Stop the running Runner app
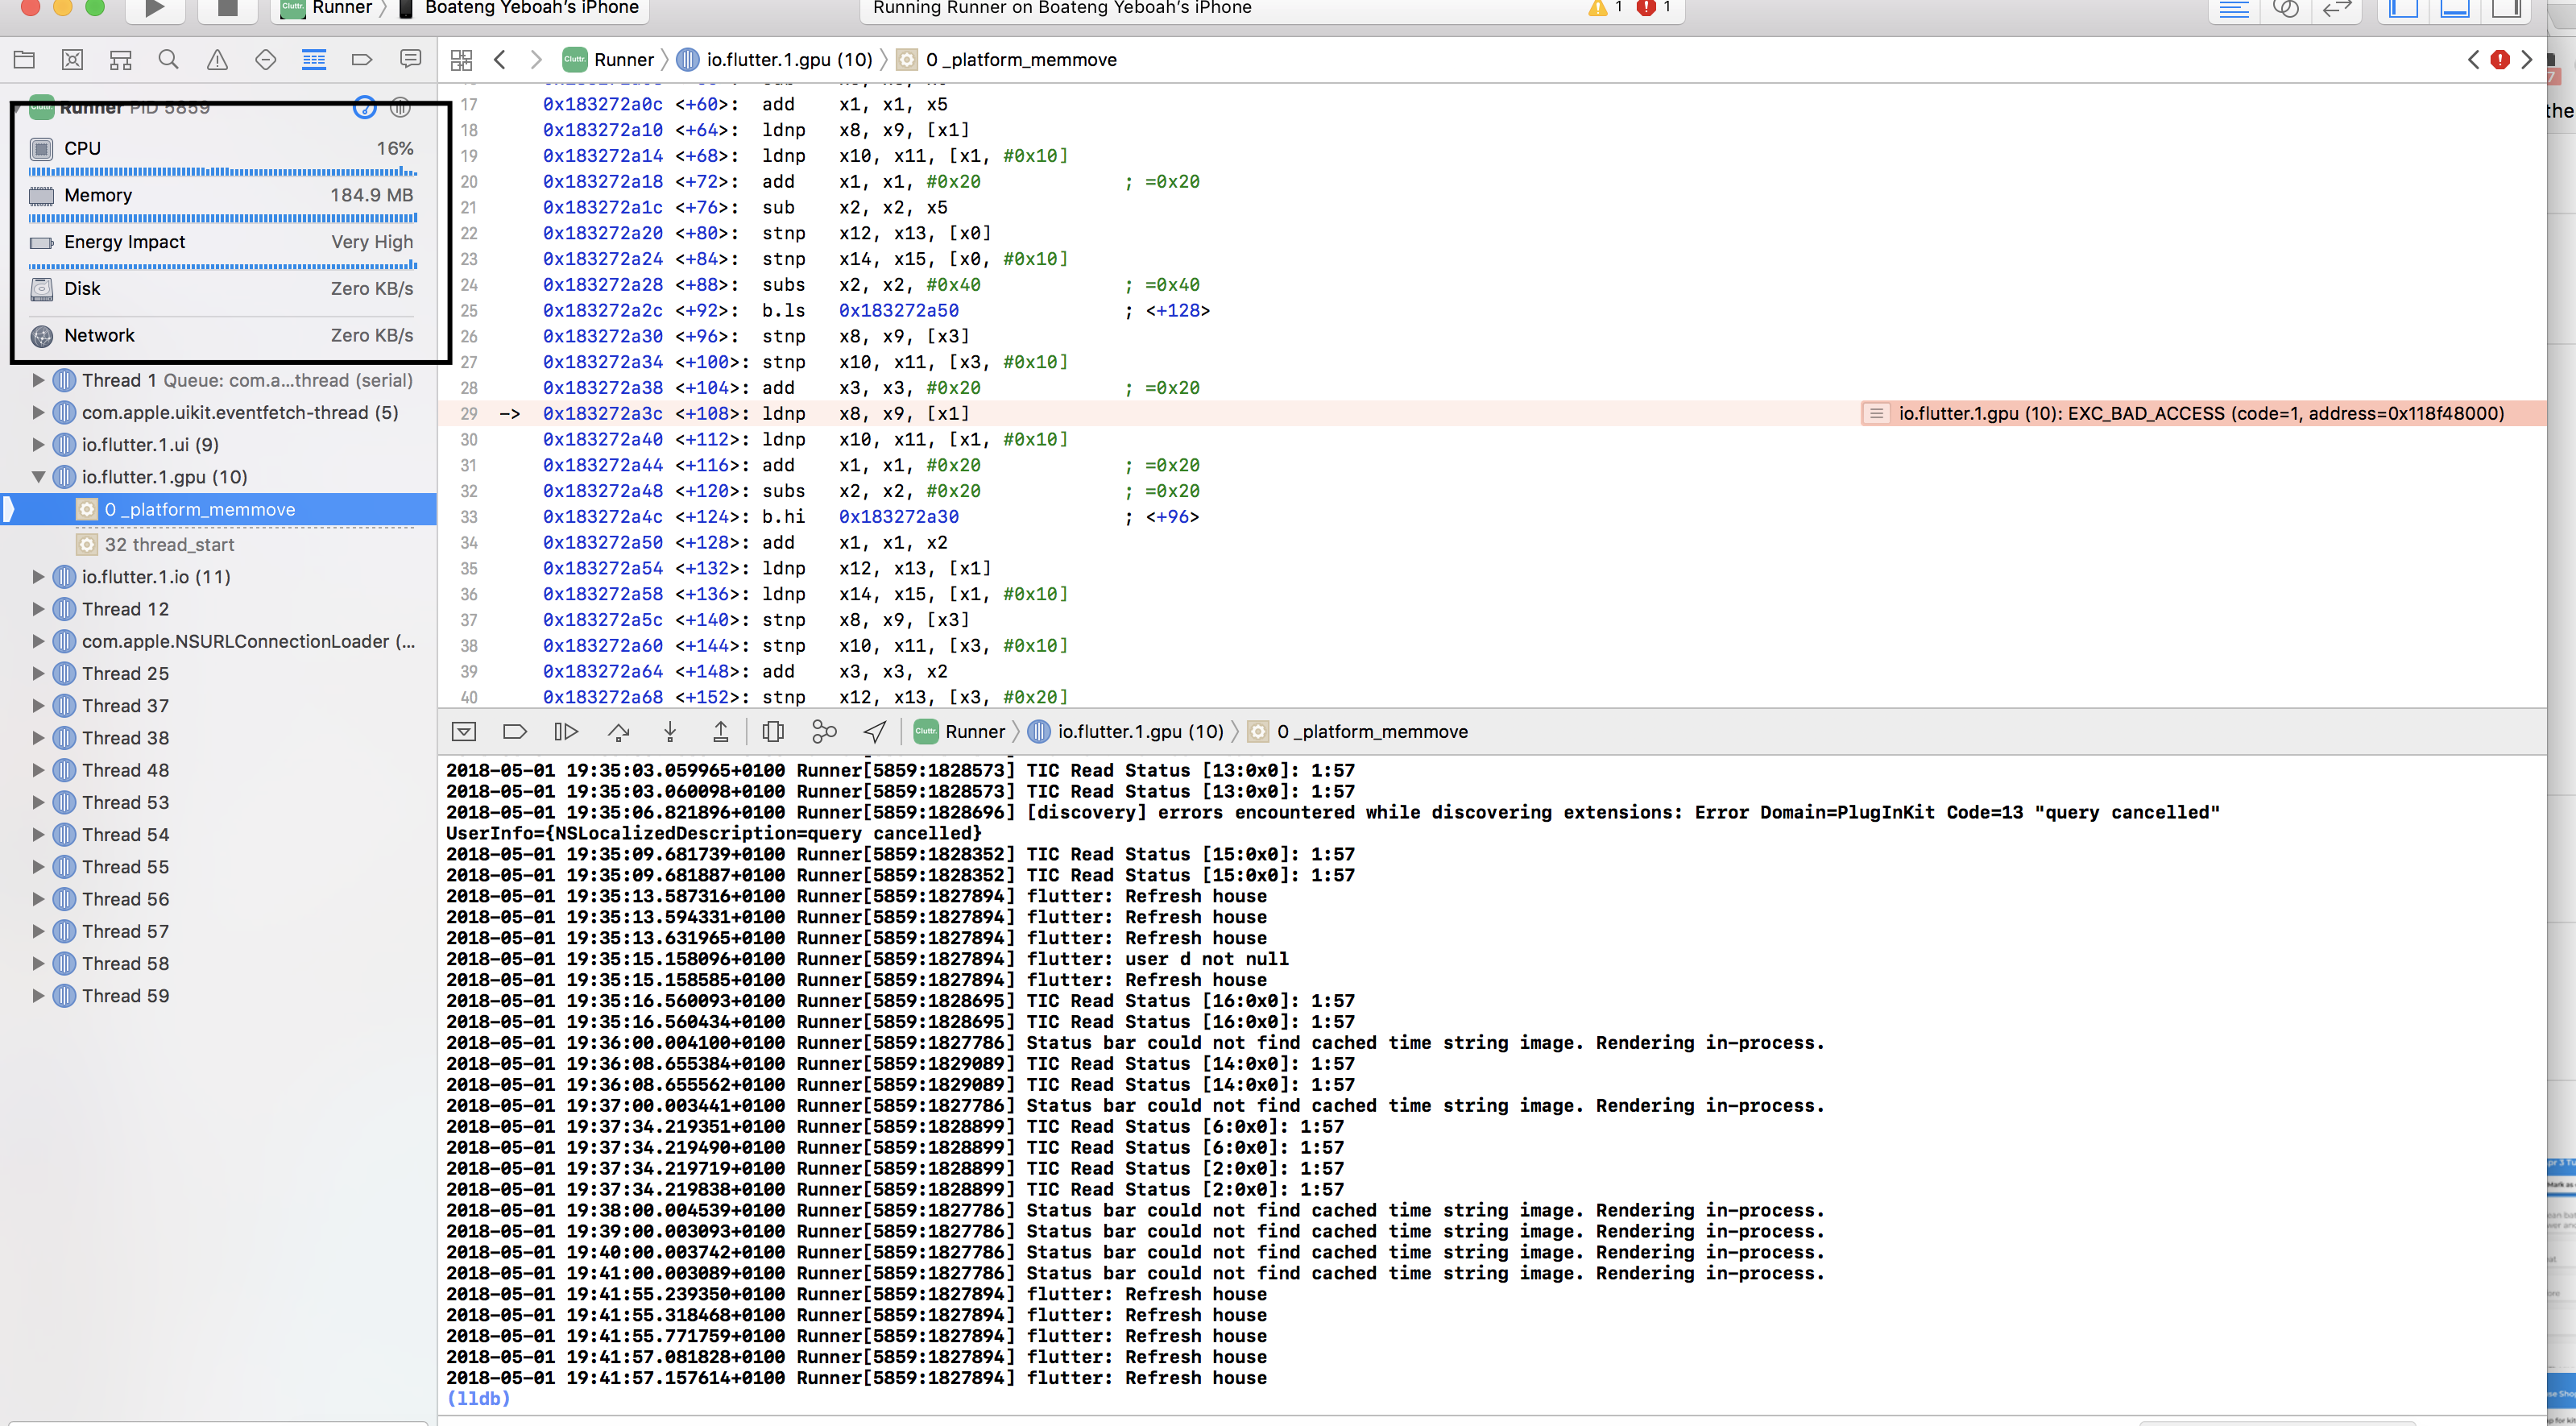The width and height of the screenshot is (2576, 1426). [228, 11]
